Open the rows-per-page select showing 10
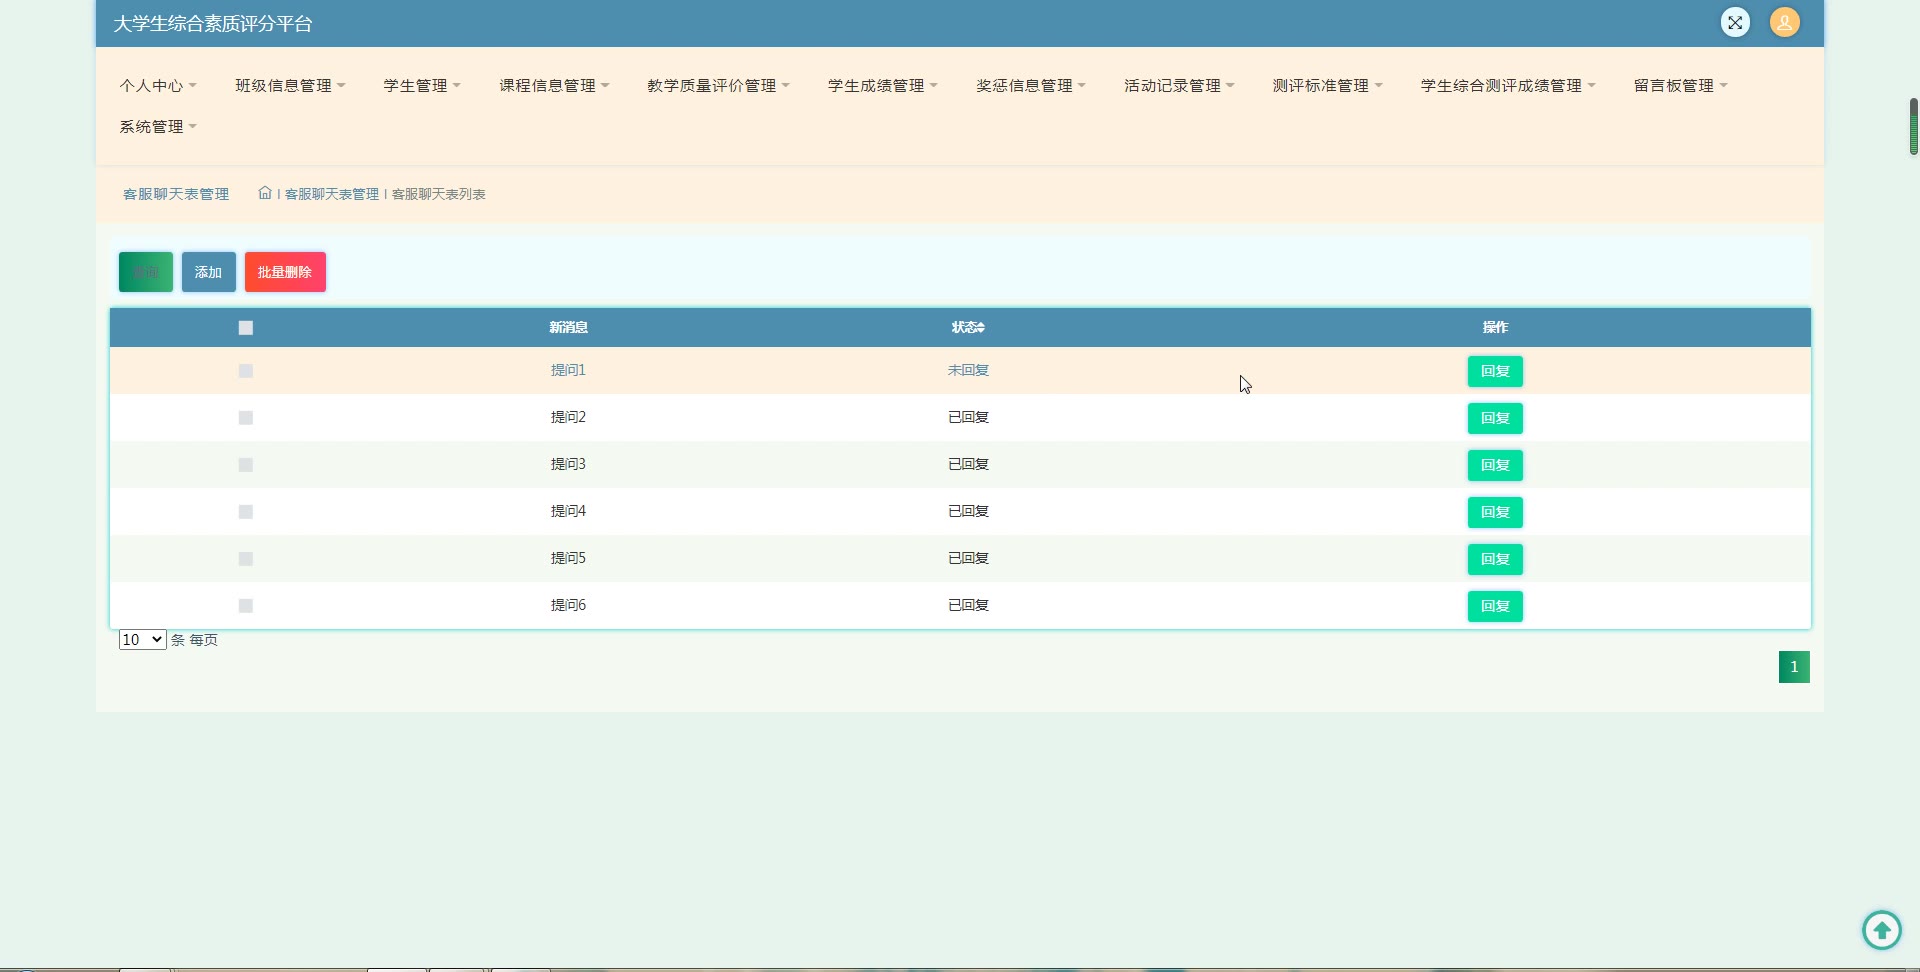Viewport: 1920px width, 972px height. [142, 640]
